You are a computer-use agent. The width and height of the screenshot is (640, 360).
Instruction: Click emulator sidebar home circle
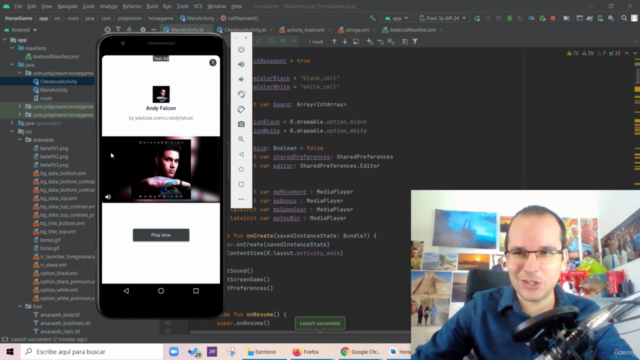click(x=241, y=169)
